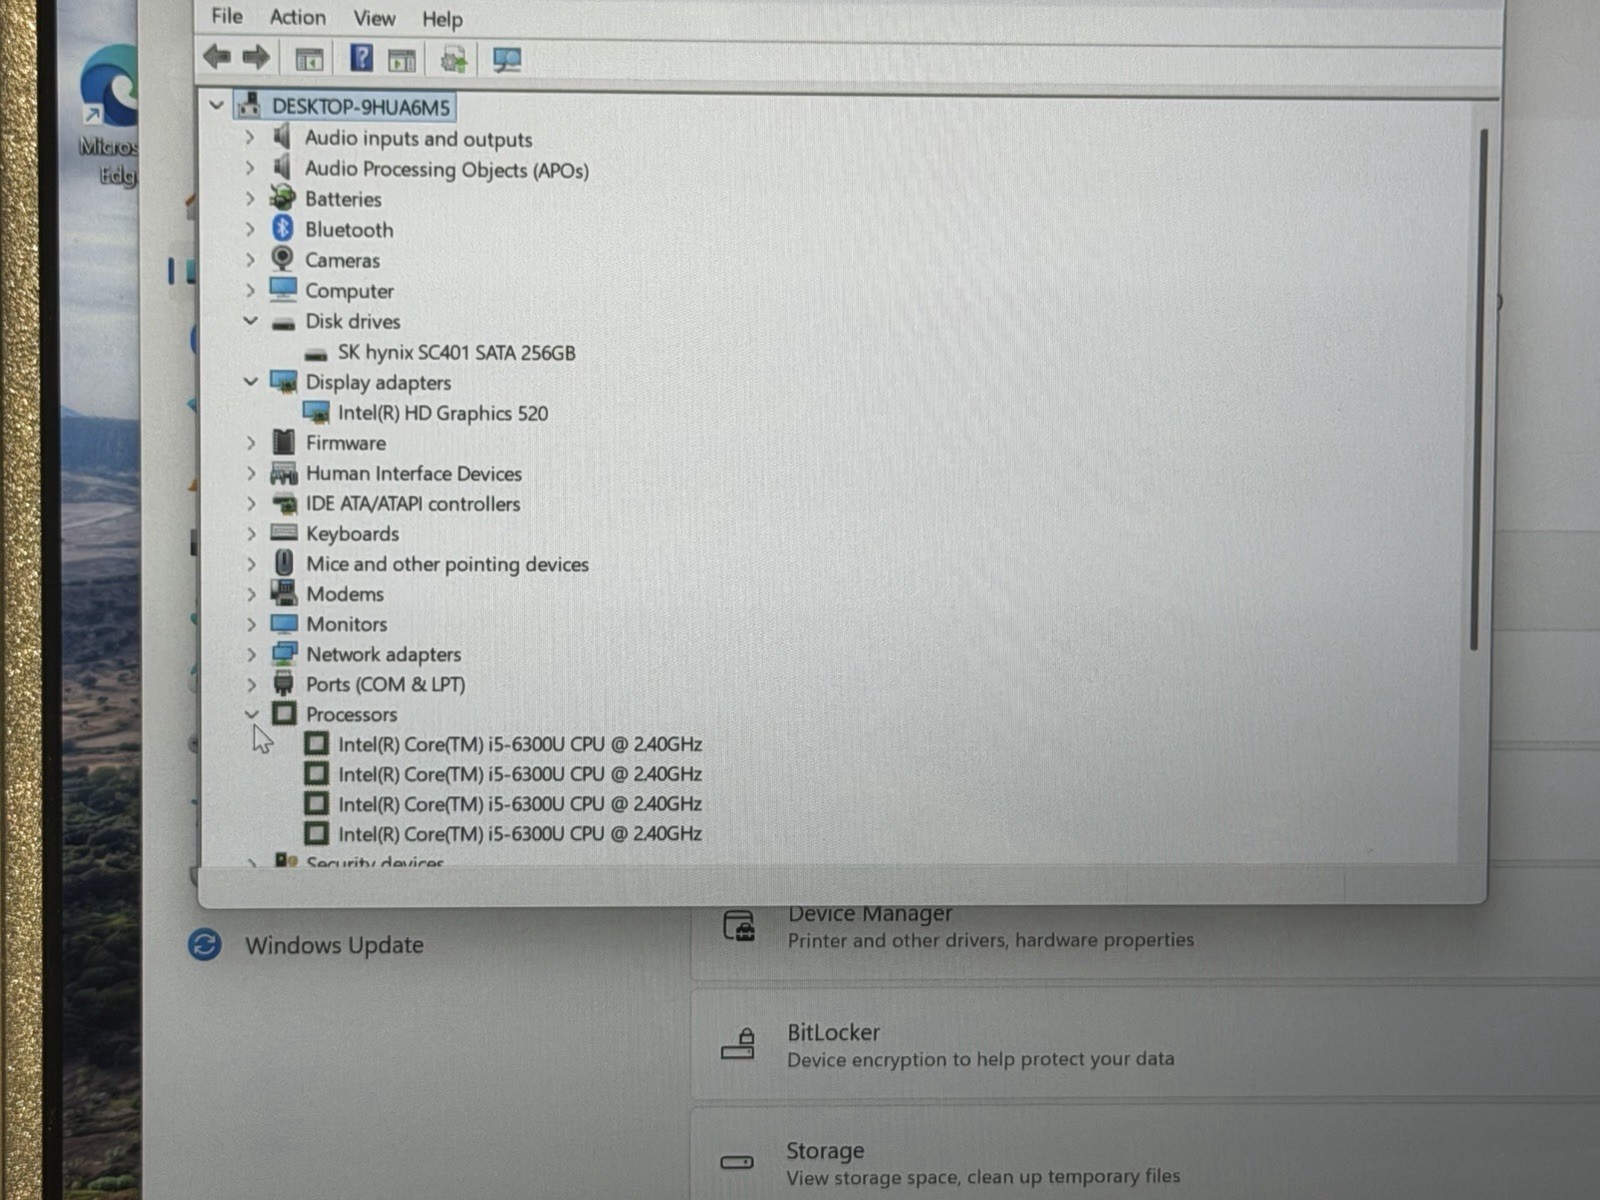Click the Show/Hide console tree toolbar icon
The image size is (1600, 1200).
click(309, 60)
